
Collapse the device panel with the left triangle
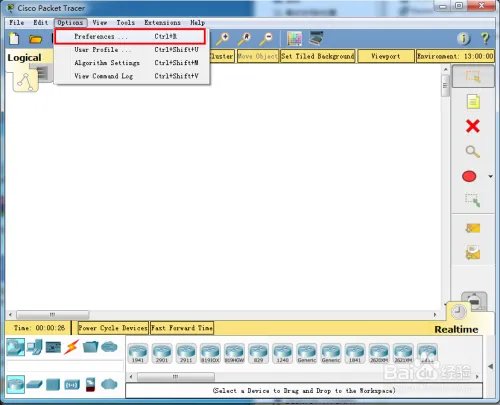point(490,366)
